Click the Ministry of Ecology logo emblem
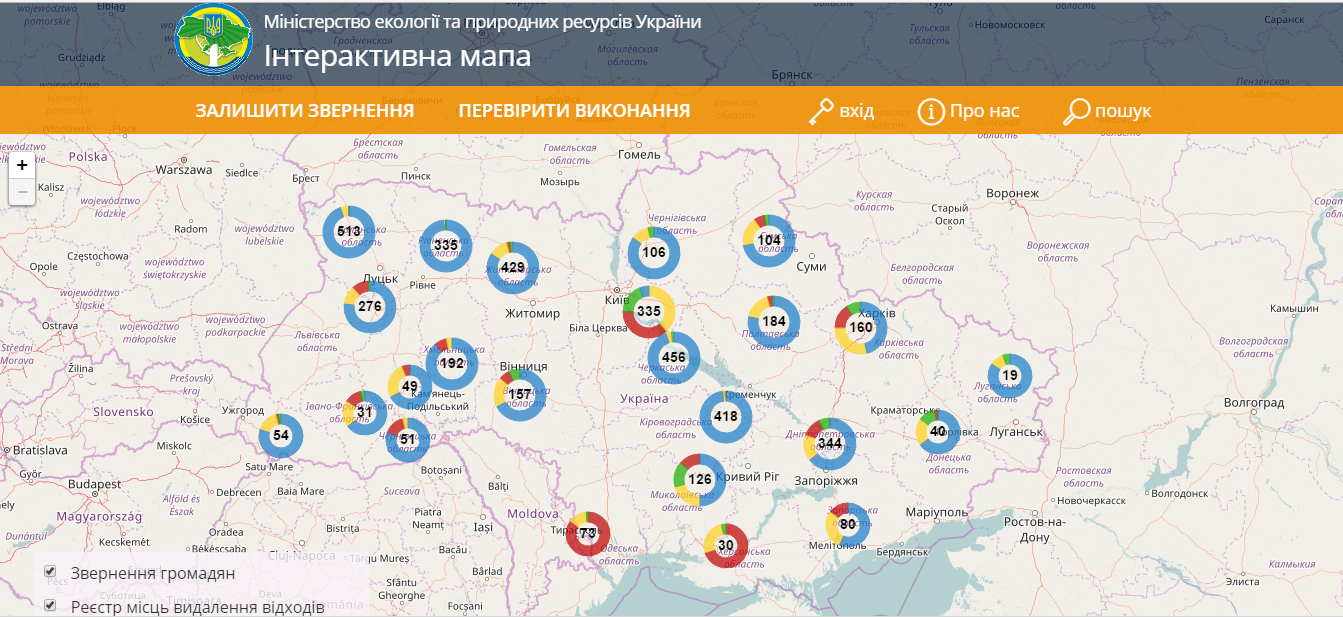The image size is (1343, 617). [x=213, y=40]
